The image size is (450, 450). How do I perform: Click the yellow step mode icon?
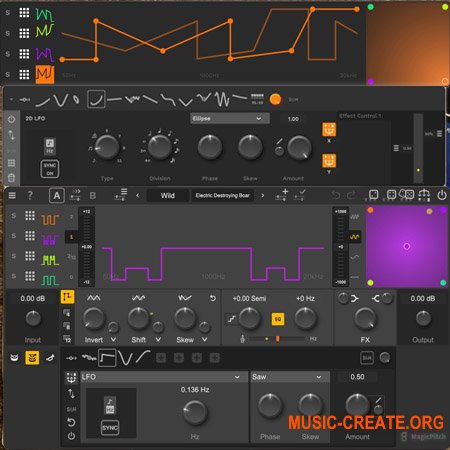click(x=67, y=297)
